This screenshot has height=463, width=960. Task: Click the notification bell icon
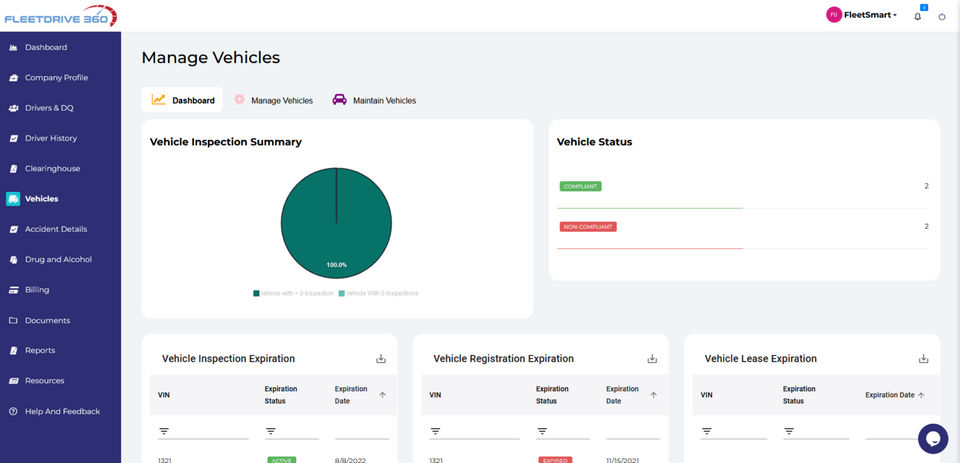[917, 17]
